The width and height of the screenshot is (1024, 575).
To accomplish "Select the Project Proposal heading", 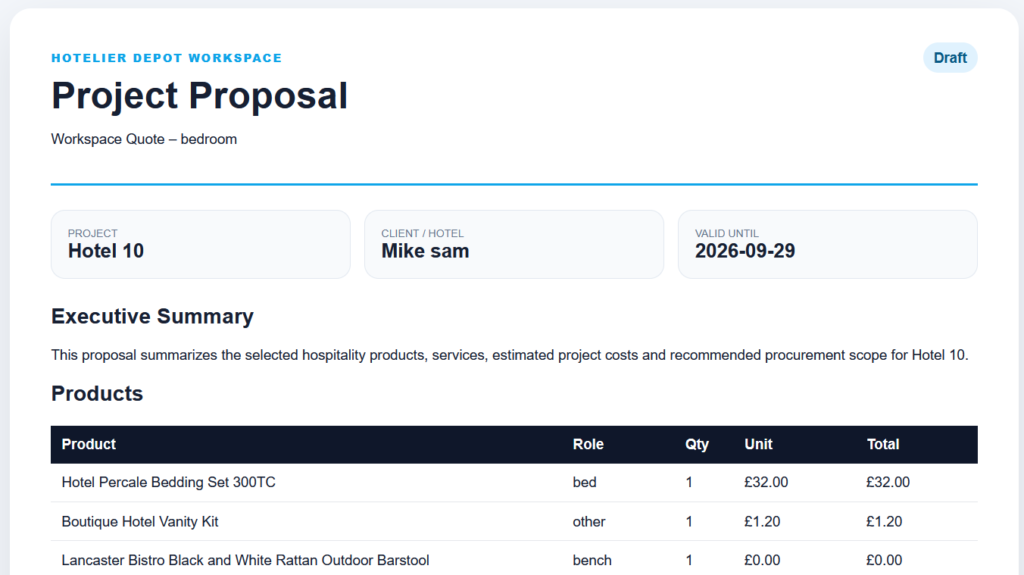I will [x=200, y=95].
